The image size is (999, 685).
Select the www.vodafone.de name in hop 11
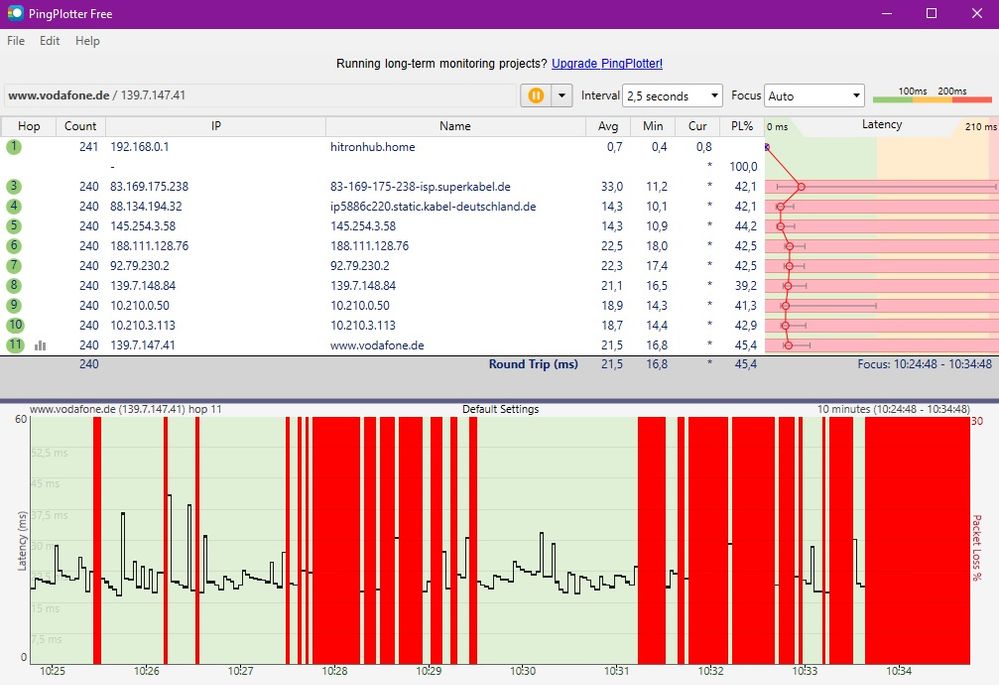pos(377,345)
